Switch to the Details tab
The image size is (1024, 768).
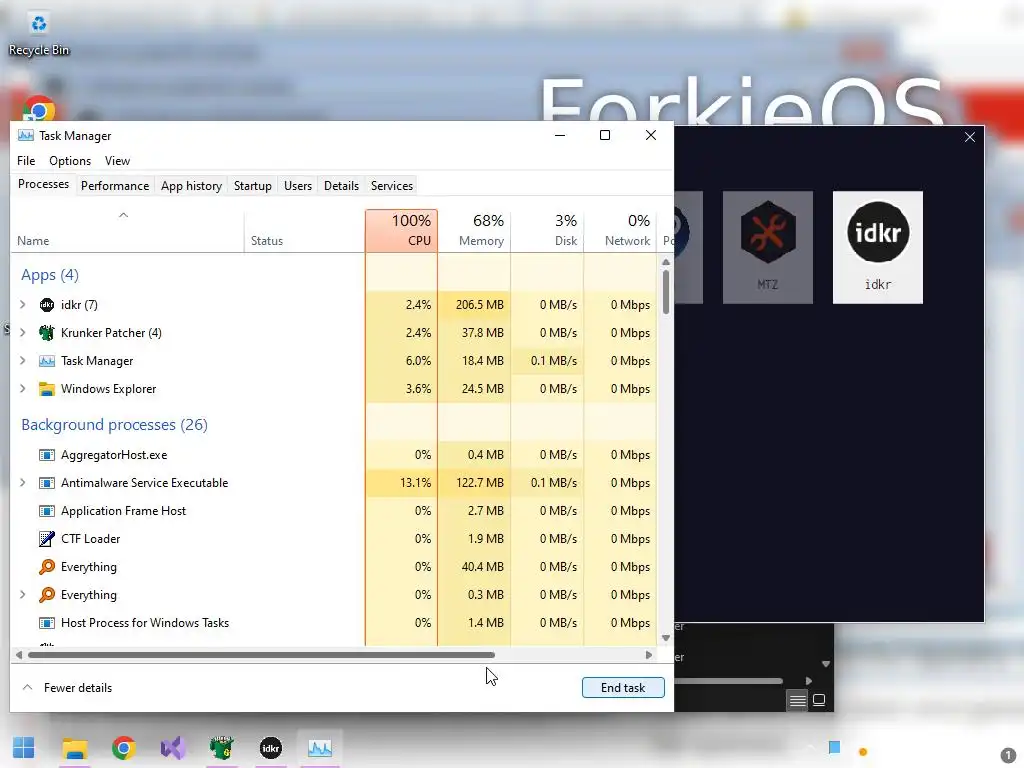[342, 186]
